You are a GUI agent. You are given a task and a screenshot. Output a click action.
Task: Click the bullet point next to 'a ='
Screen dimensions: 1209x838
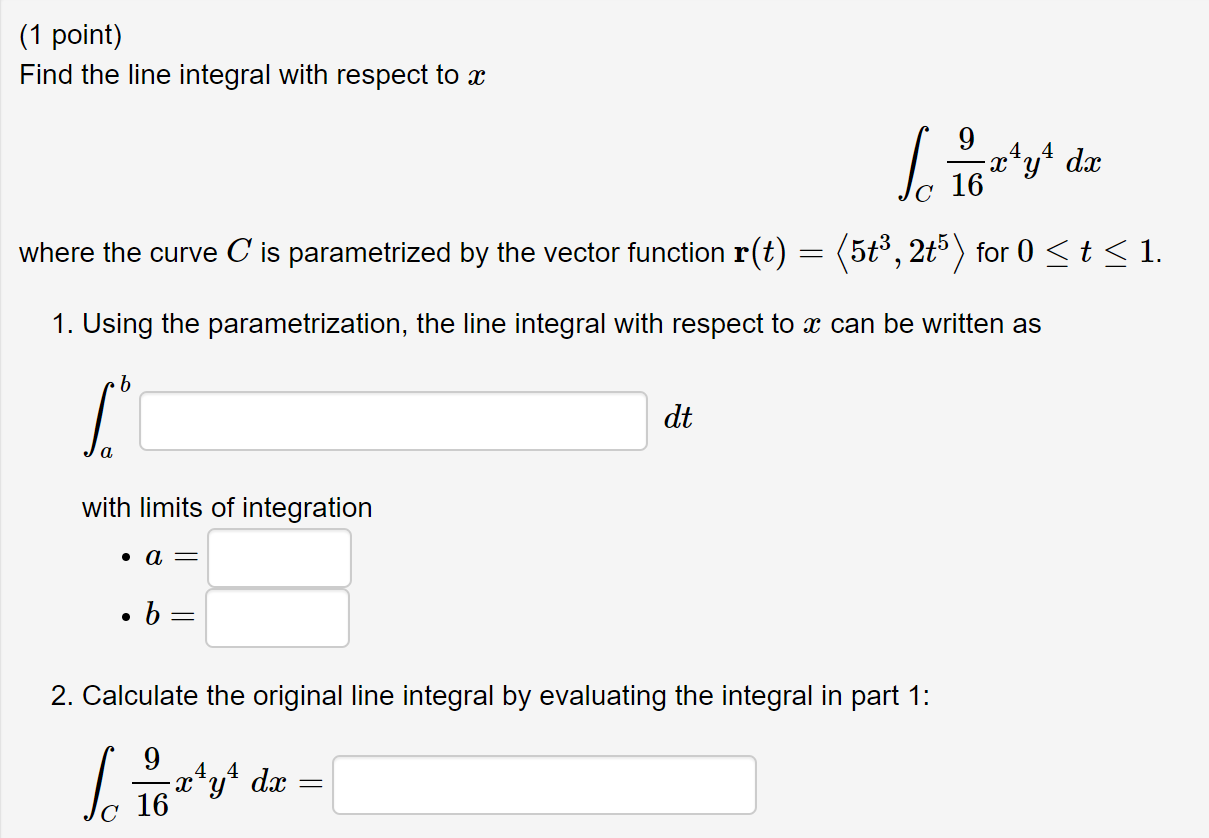point(125,559)
